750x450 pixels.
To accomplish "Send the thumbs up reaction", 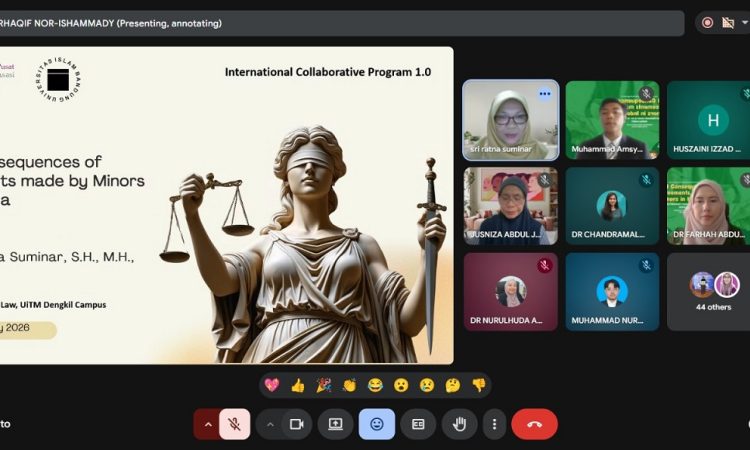I will [x=298, y=385].
